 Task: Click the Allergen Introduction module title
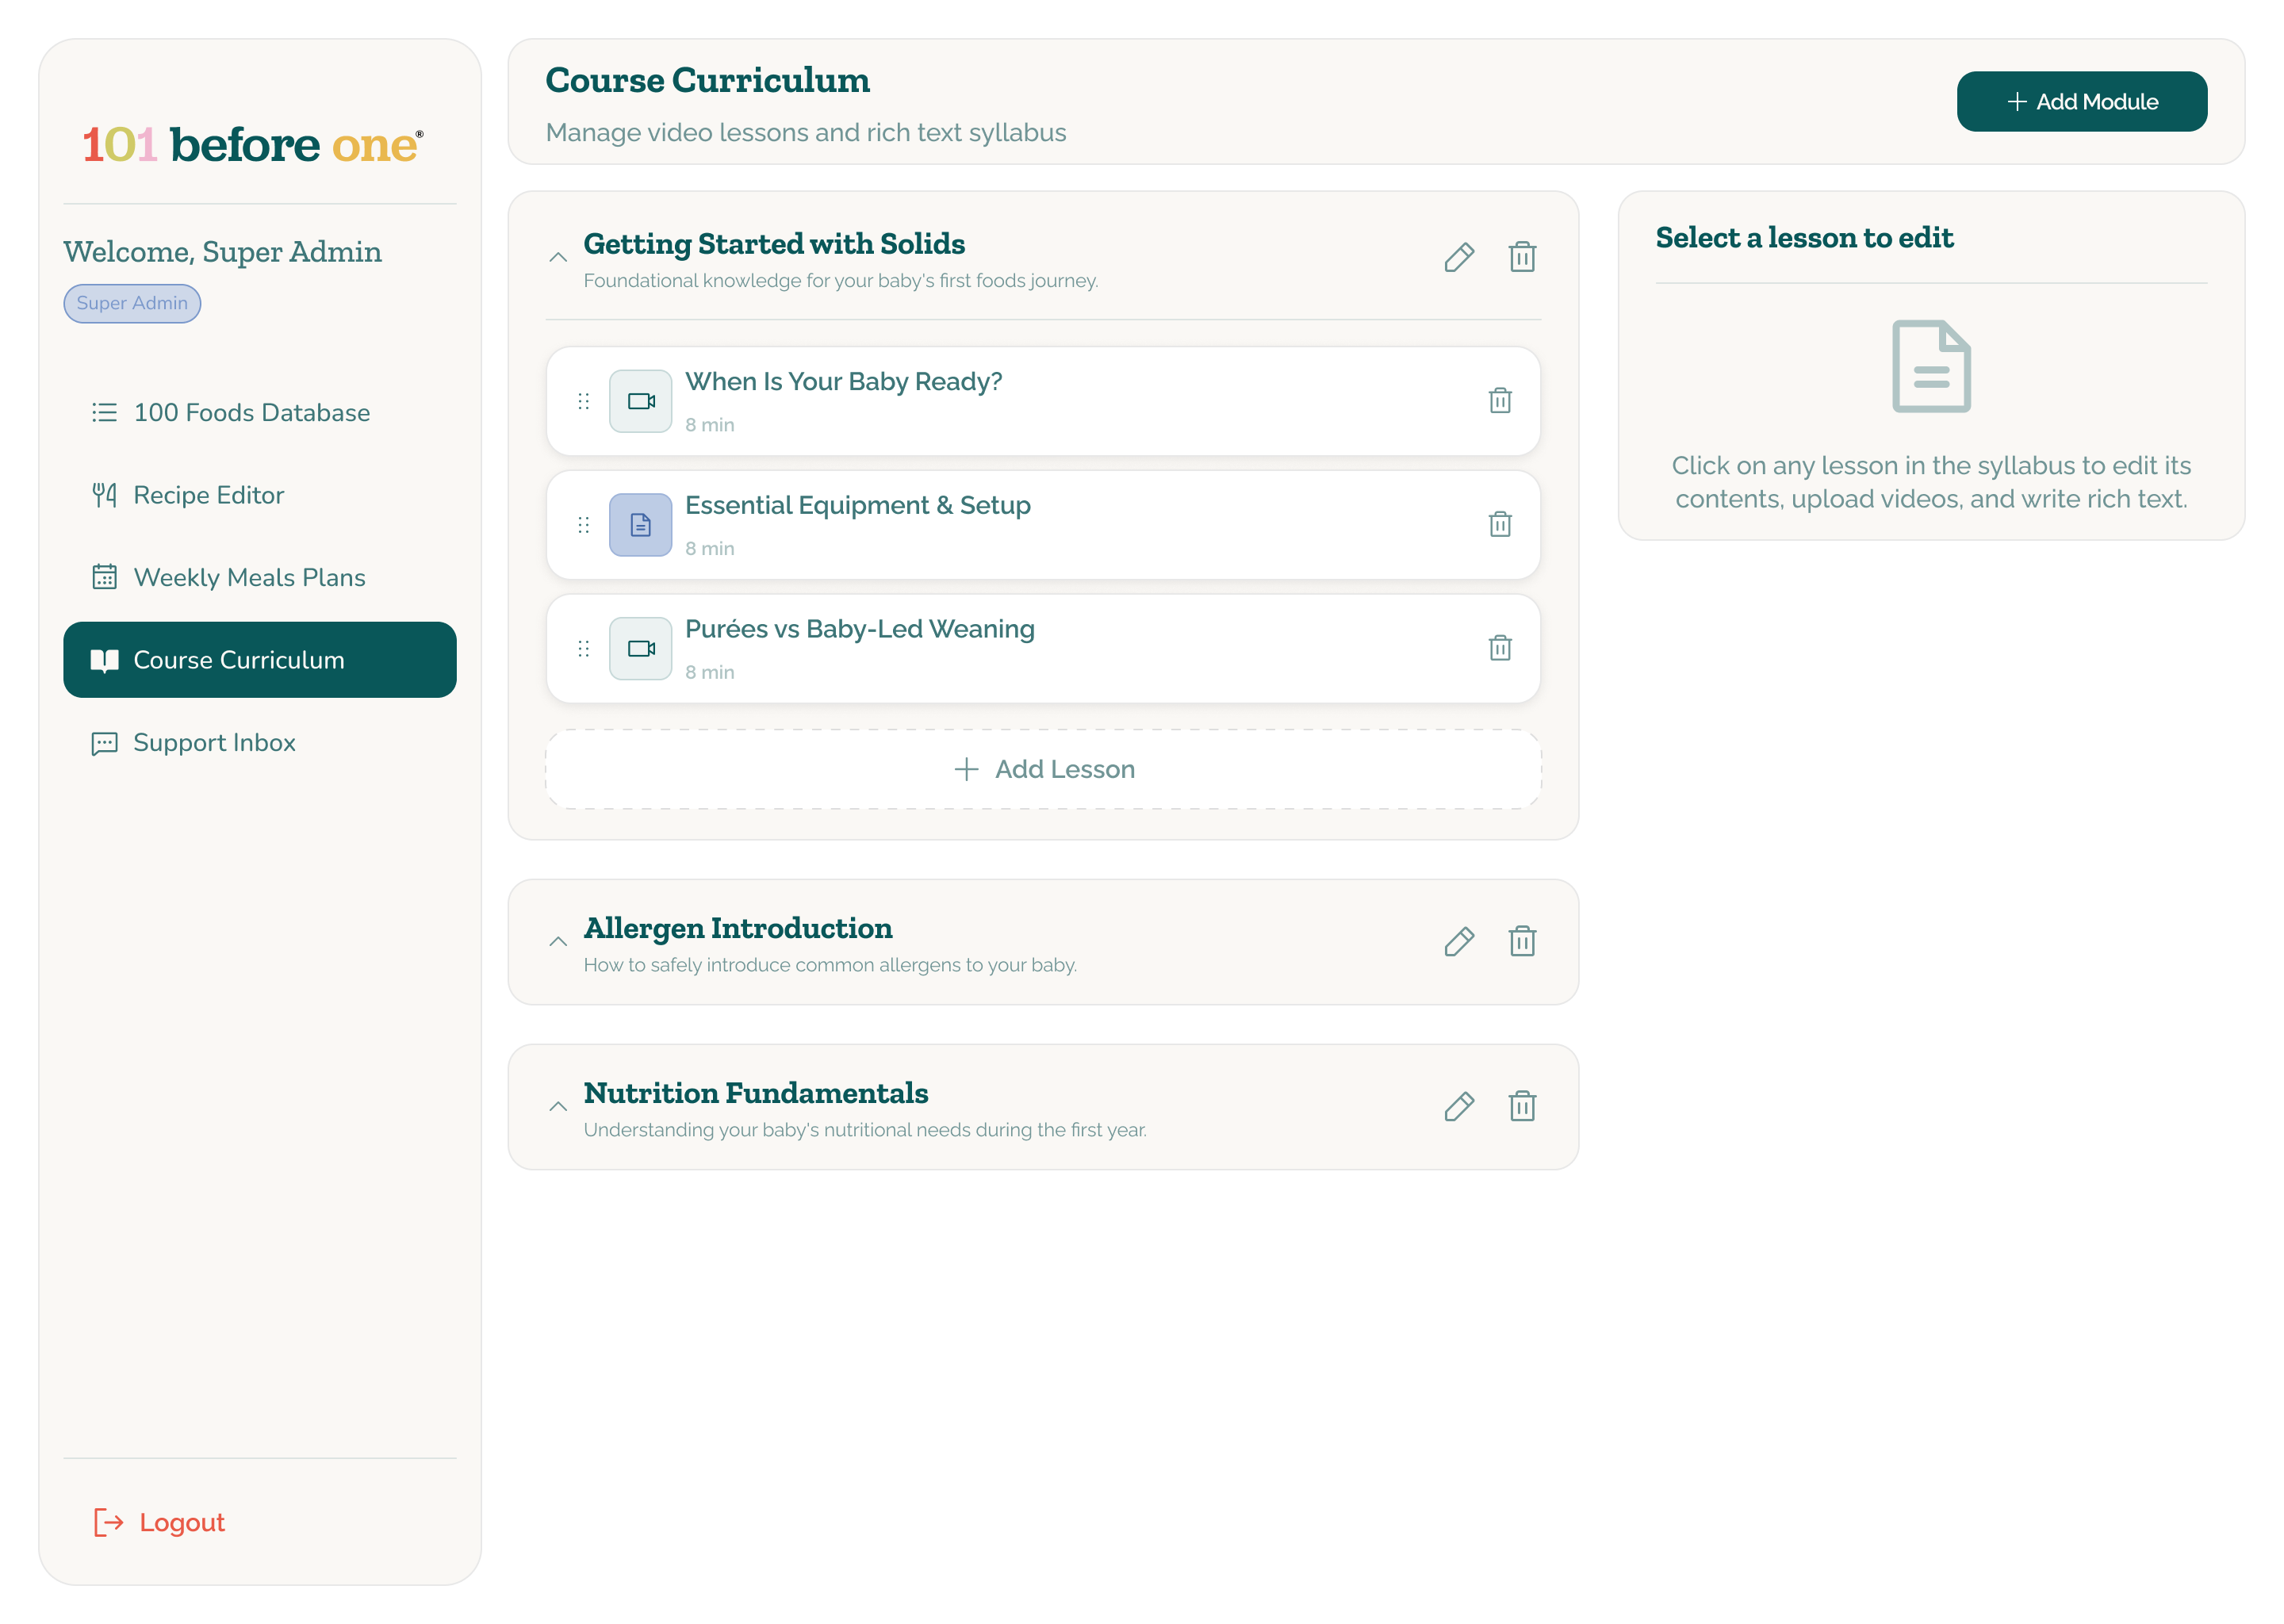738,928
